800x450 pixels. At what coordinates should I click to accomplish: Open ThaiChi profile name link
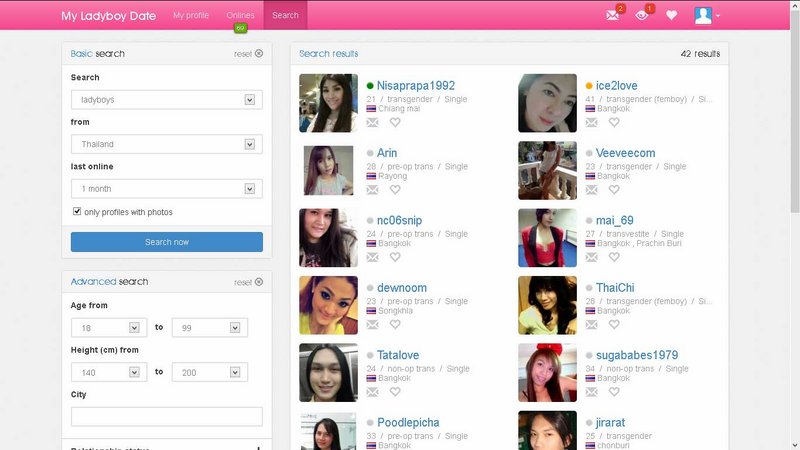pyautogui.click(x=615, y=288)
